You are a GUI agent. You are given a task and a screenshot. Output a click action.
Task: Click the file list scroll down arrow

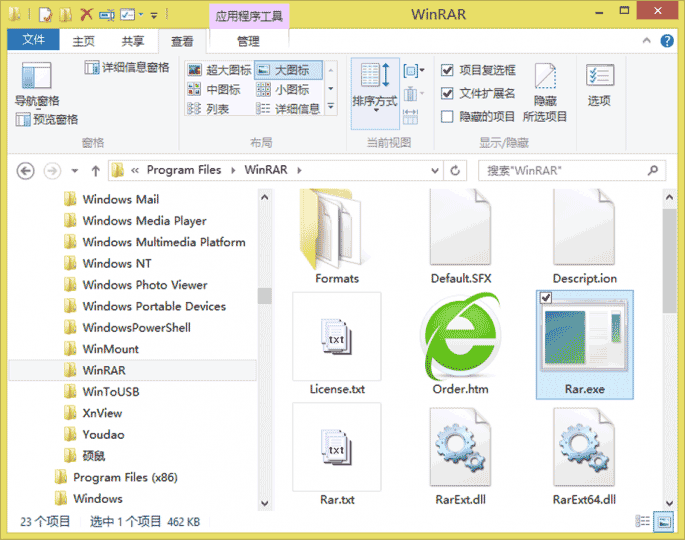point(669,503)
